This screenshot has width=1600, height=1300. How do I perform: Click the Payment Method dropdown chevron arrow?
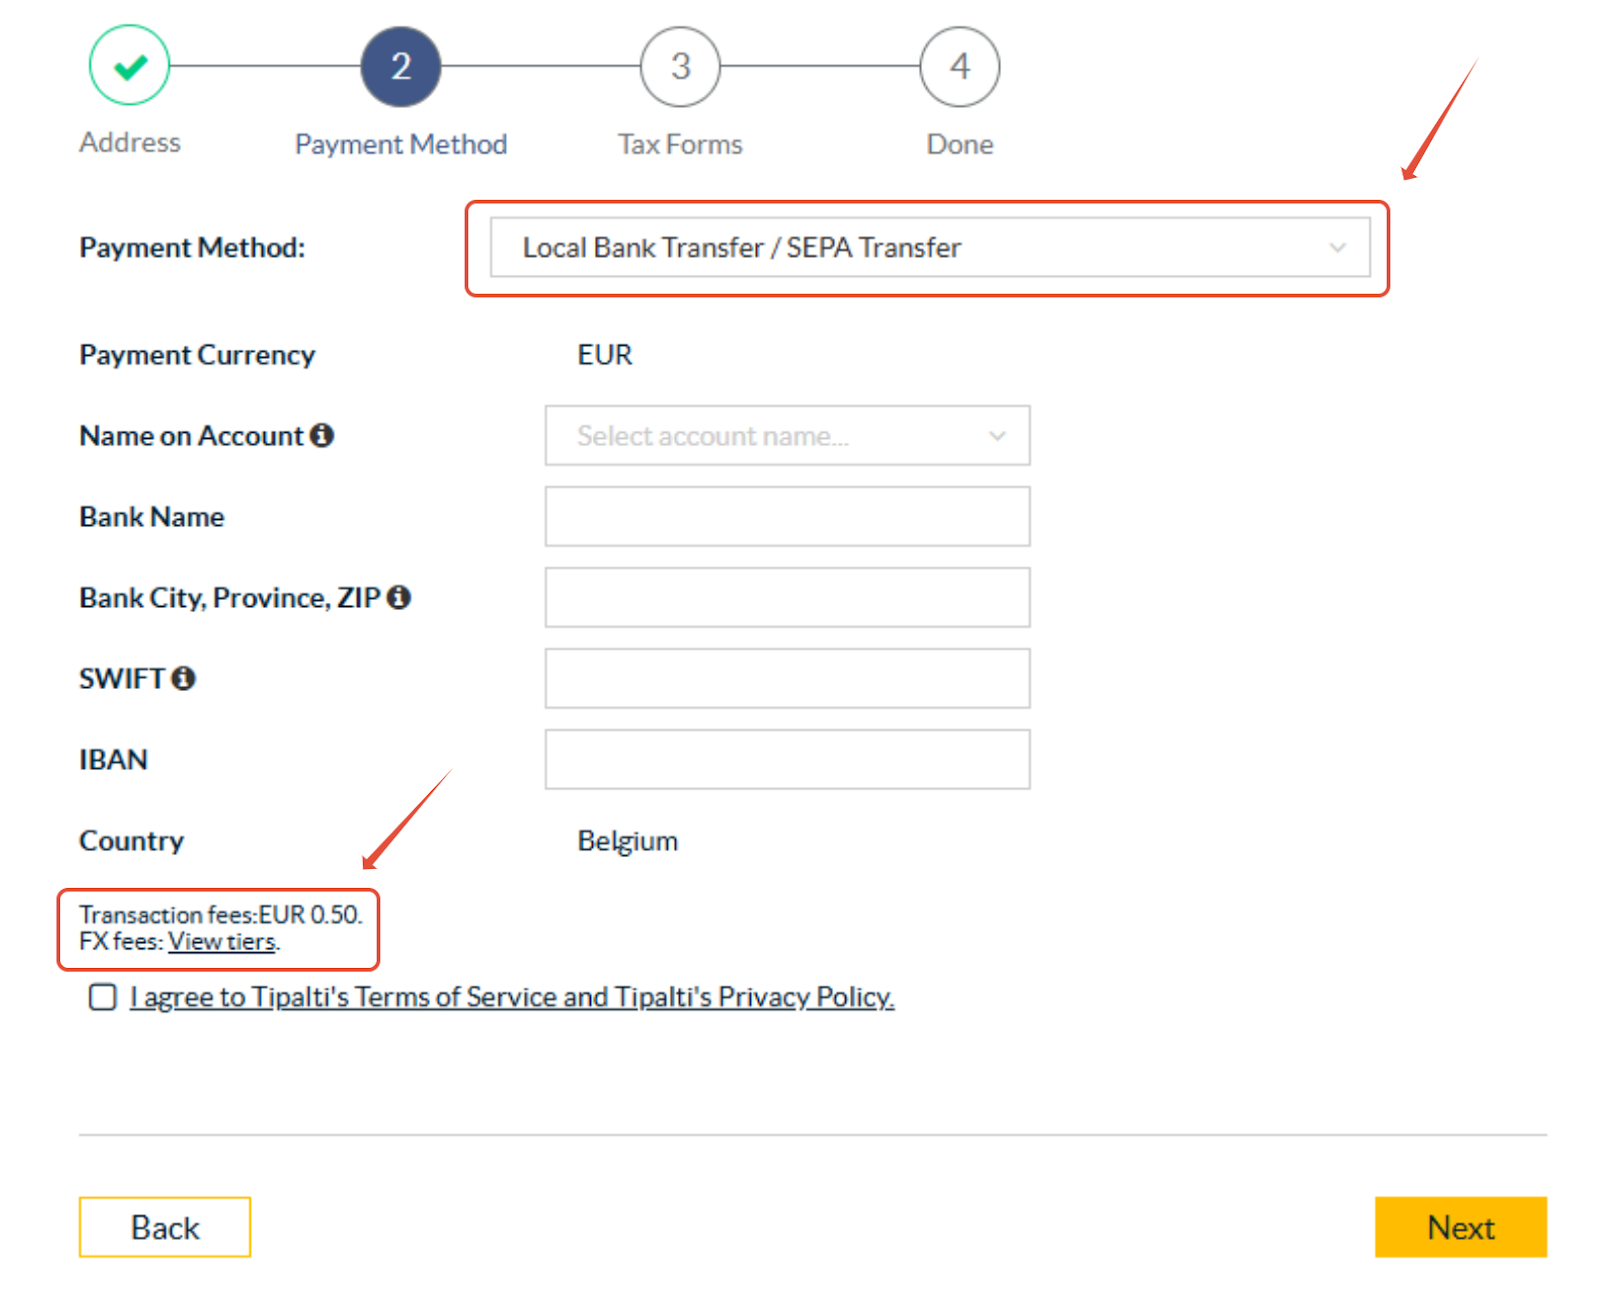pos(1337,248)
